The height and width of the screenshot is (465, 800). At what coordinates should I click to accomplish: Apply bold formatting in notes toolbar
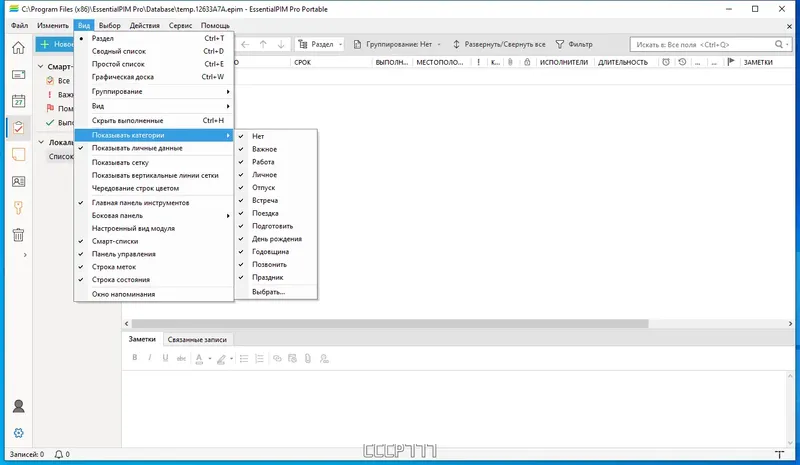pyautogui.click(x=135, y=358)
